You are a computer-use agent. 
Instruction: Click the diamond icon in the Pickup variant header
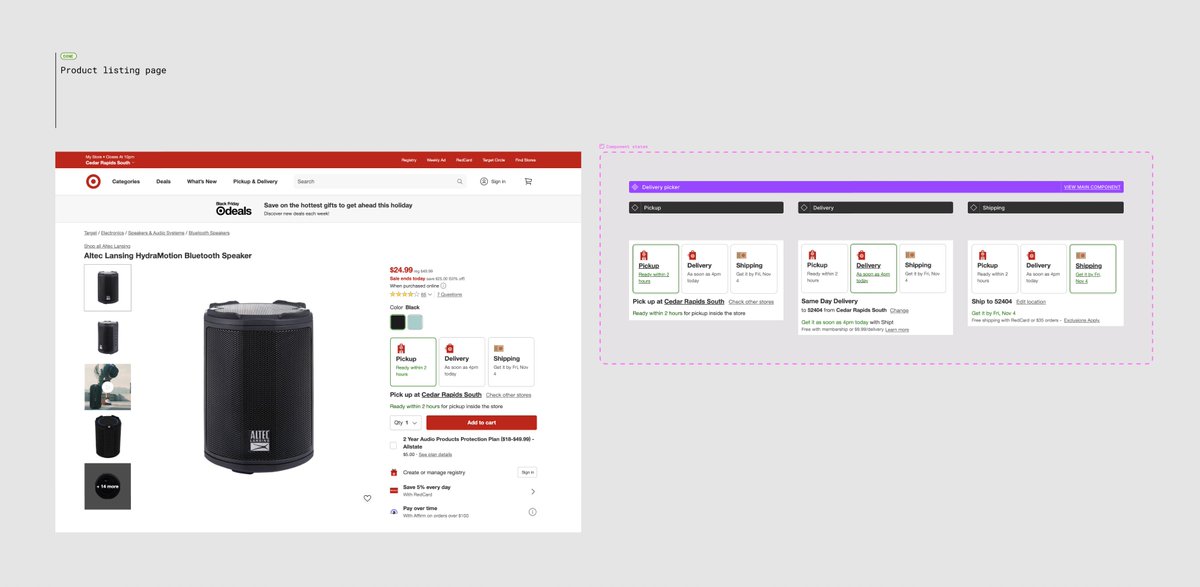635,208
